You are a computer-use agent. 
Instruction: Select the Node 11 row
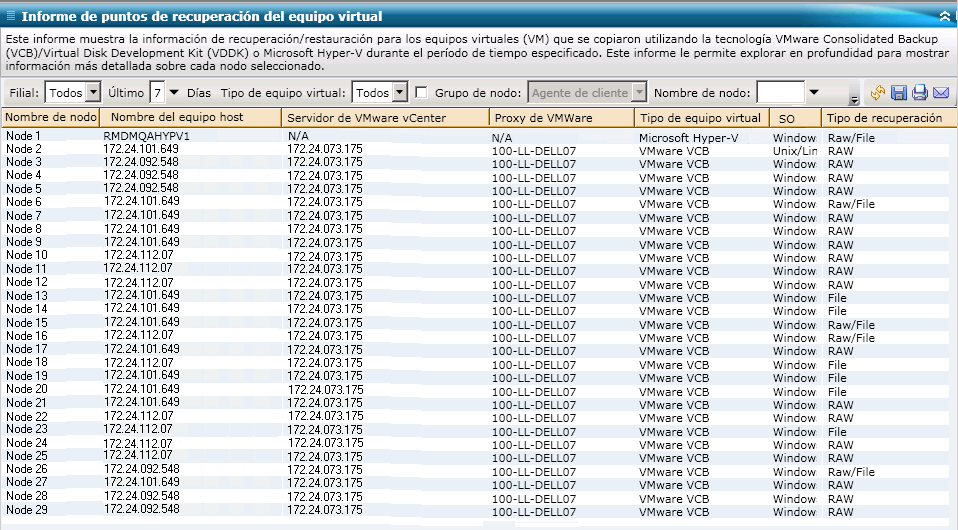pos(26,269)
